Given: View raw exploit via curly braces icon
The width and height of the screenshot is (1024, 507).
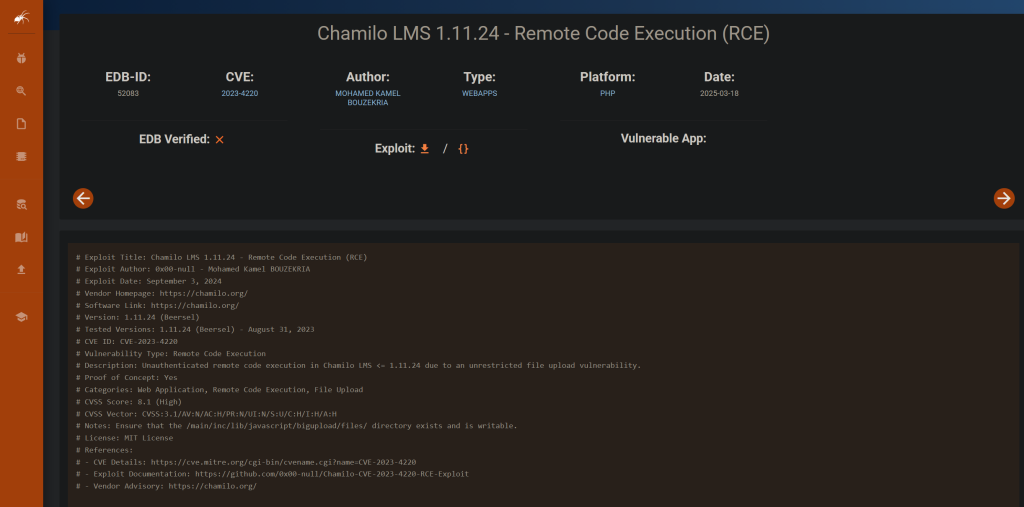Looking at the screenshot, I should 463,148.
